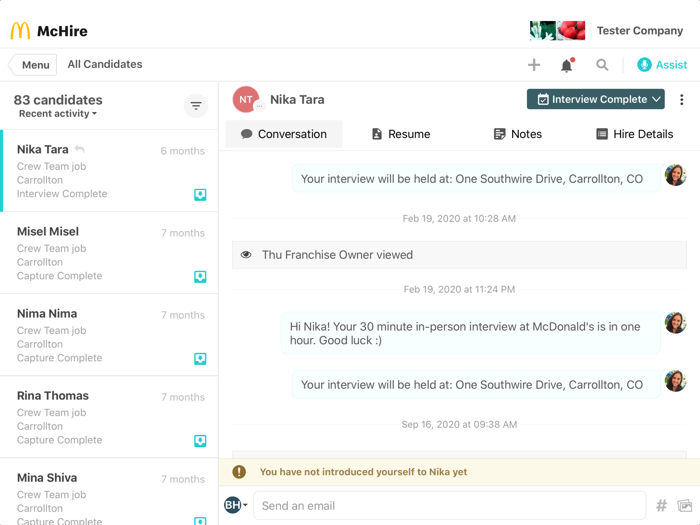Click the hashtag templates icon
Viewport: 700px width, 525px height.
661,506
